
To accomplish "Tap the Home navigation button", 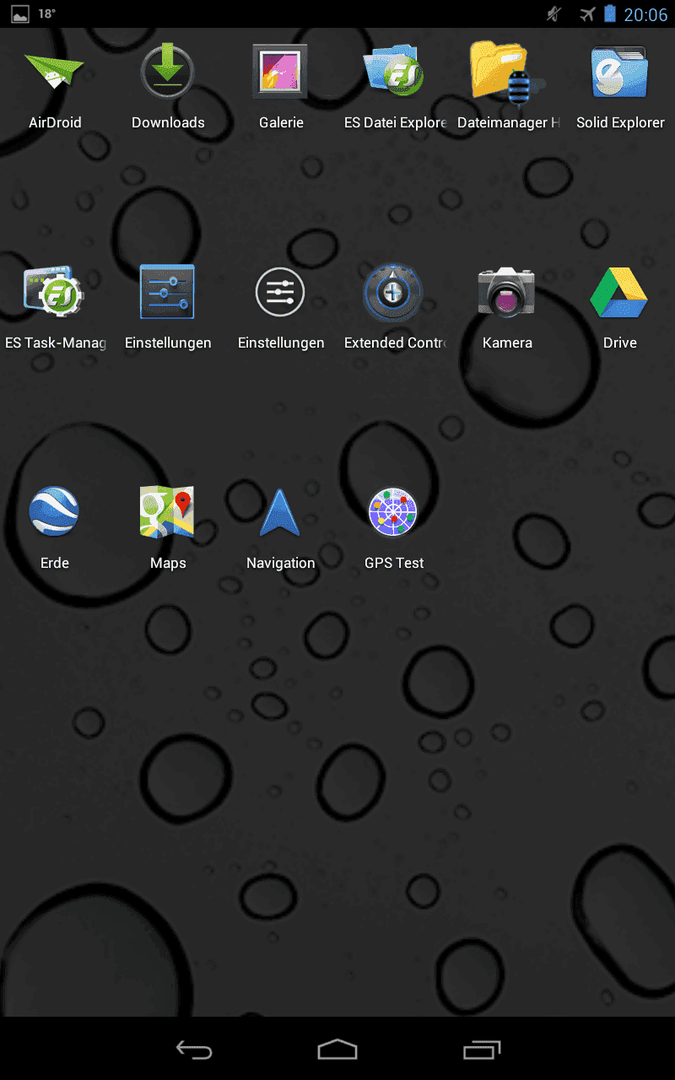I will (338, 1049).
